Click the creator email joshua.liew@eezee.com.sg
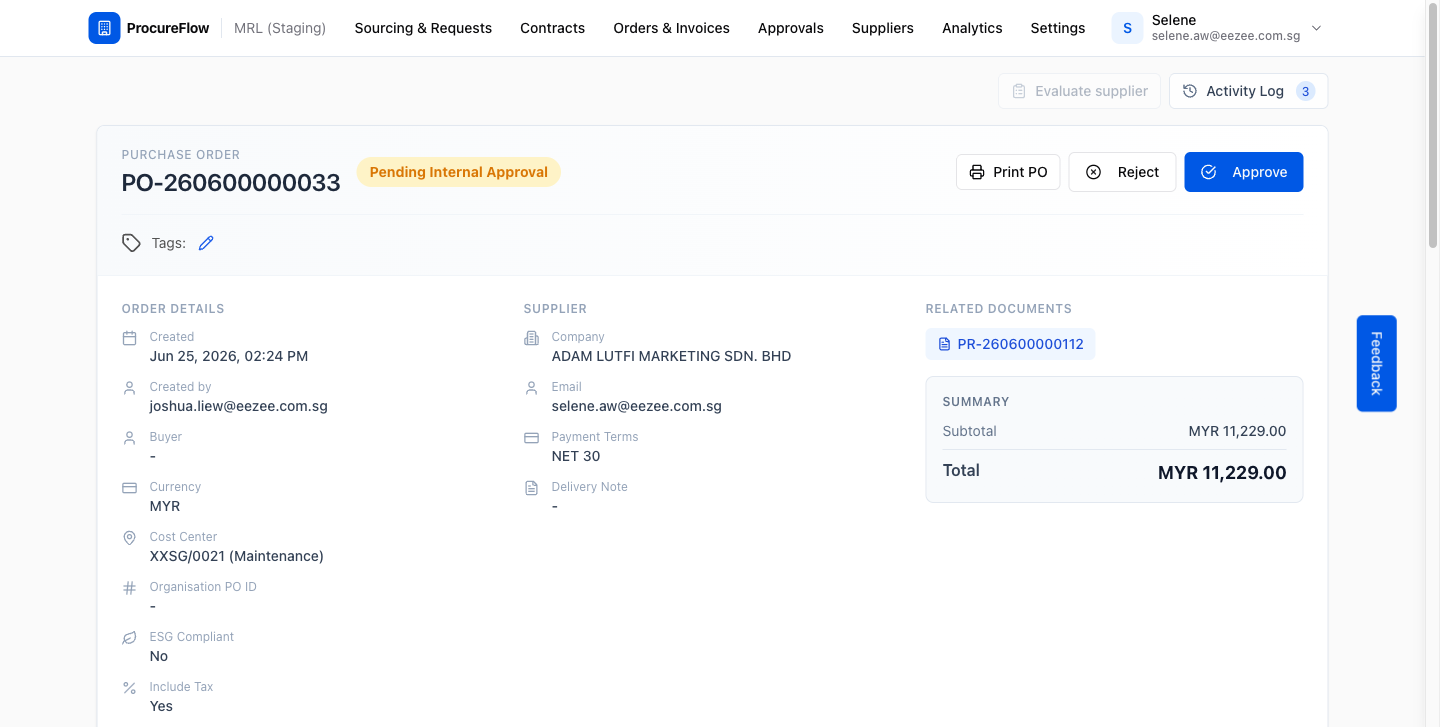 click(x=239, y=406)
